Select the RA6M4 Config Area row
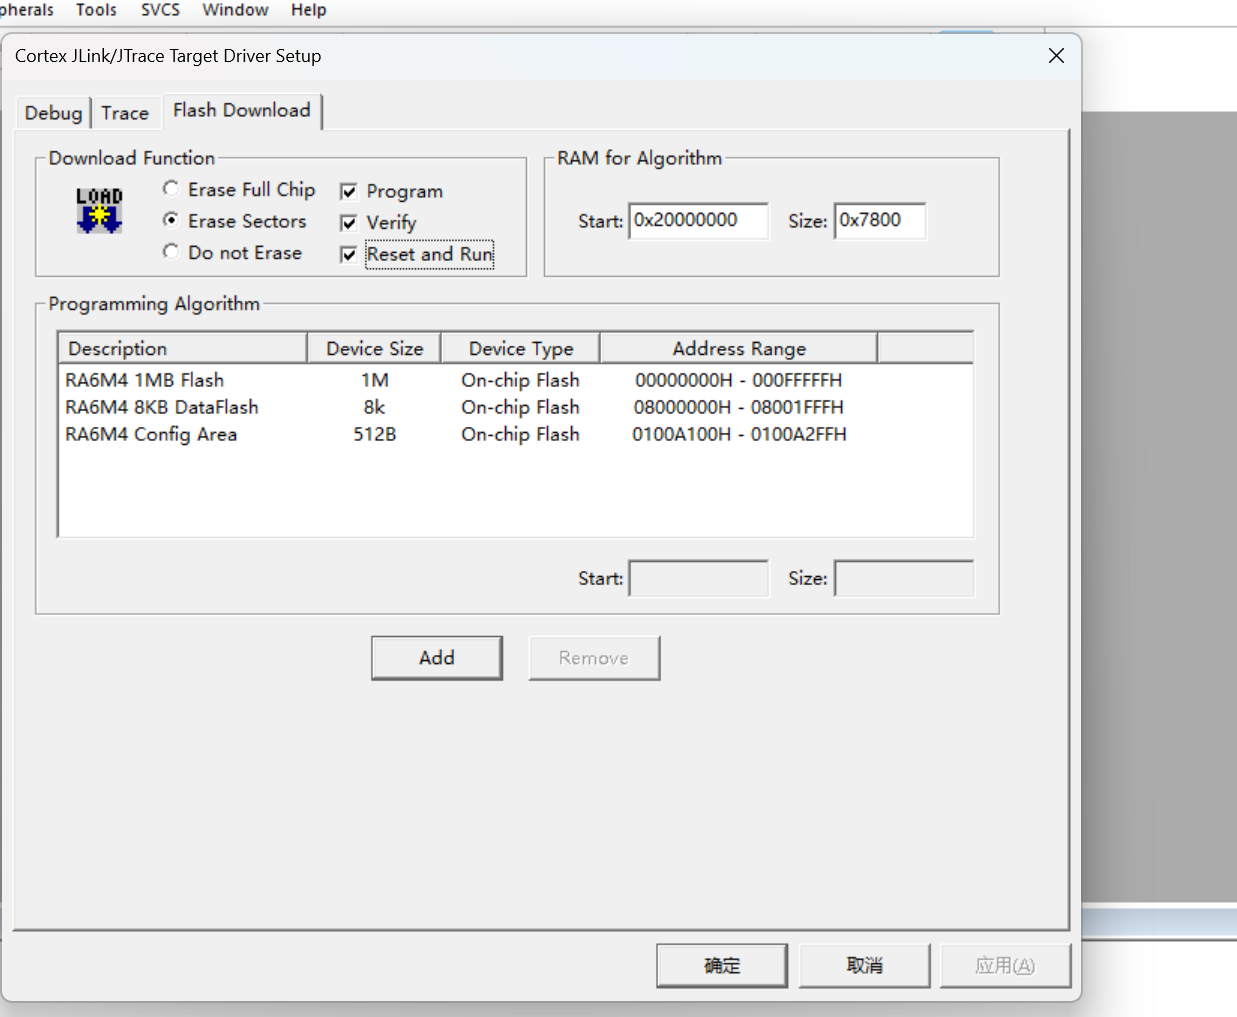Image resolution: width=1237 pixels, height=1017 pixels. tap(515, 434)
